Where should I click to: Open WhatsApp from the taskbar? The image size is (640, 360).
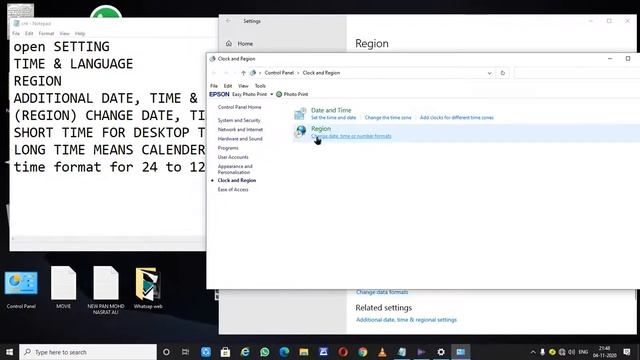(264, 352)
